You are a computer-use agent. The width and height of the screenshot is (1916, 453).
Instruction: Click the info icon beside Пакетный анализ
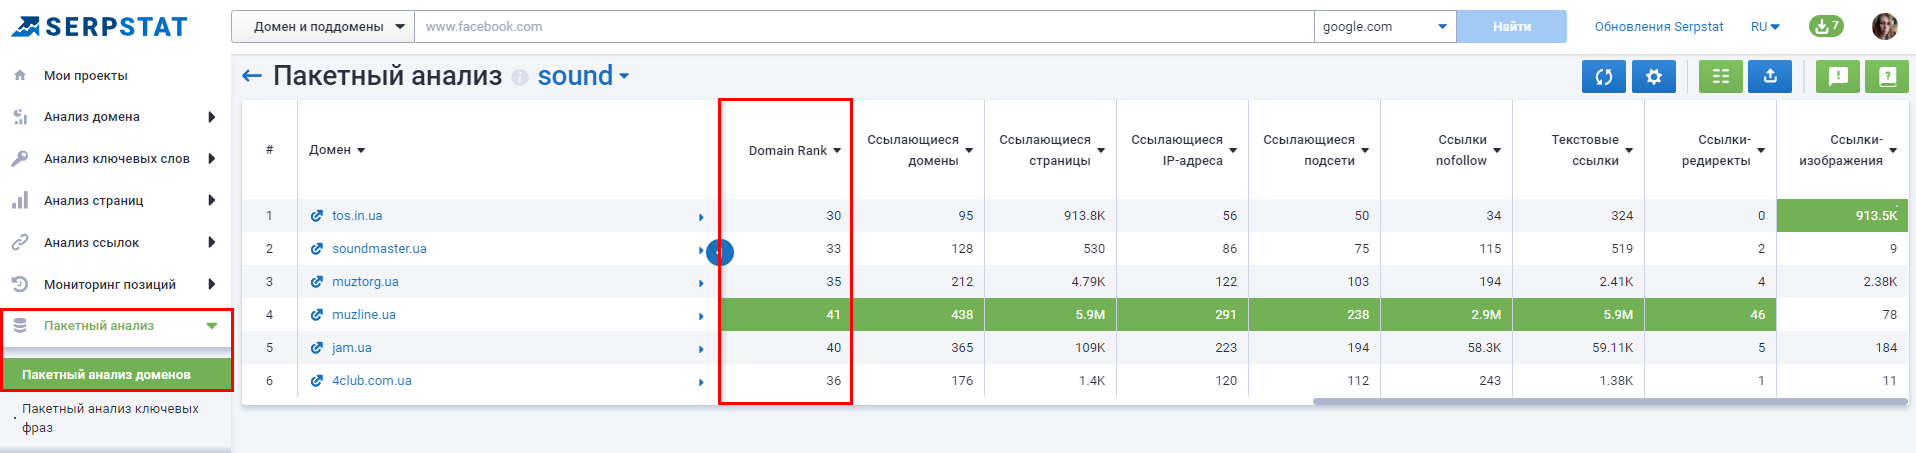520,77
